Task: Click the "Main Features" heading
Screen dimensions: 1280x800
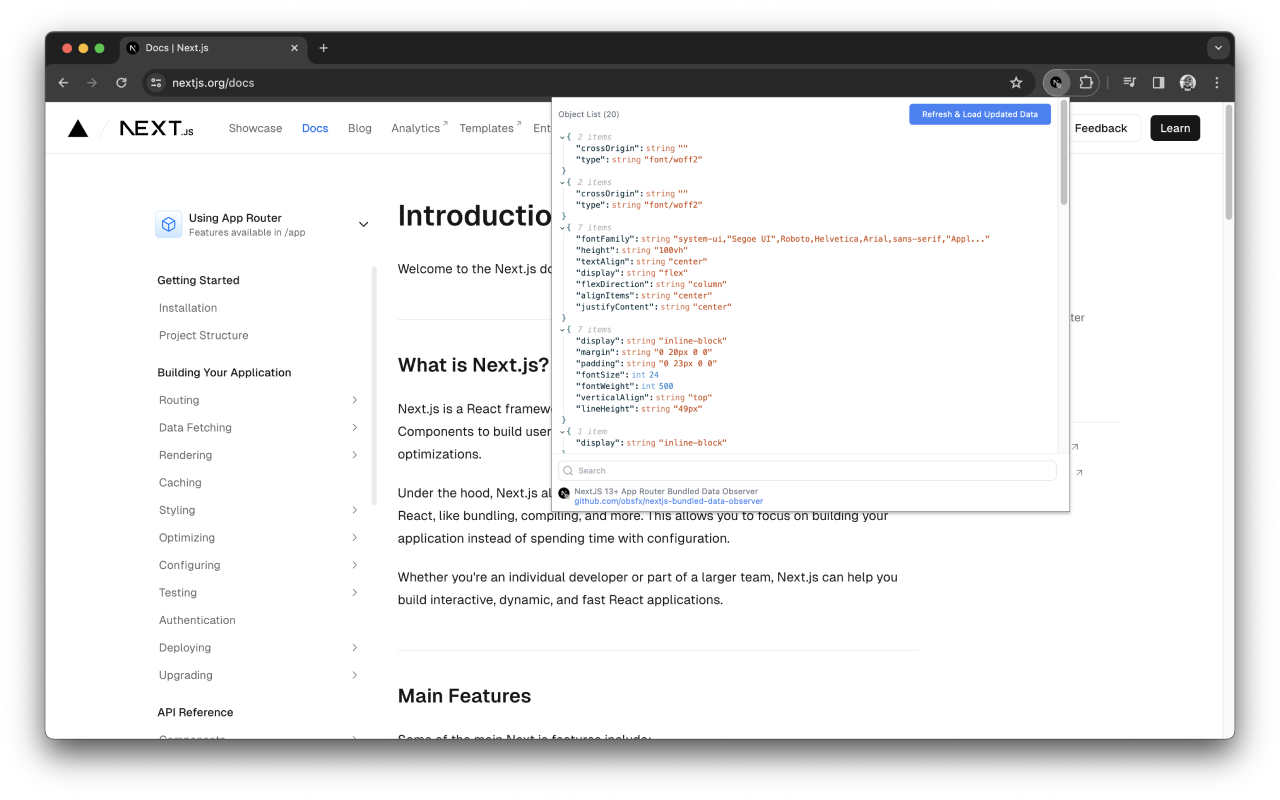Action: tap(464, 696)
